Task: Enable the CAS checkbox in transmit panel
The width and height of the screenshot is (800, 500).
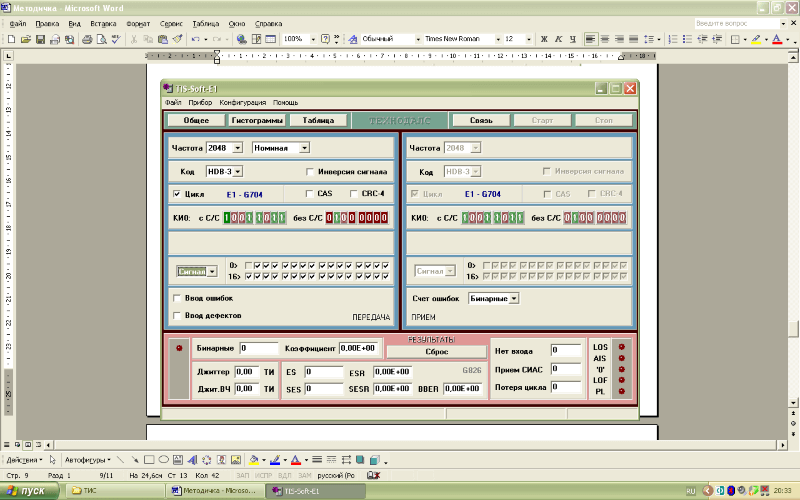Action: pyautogui.click(x=309, y=193)
